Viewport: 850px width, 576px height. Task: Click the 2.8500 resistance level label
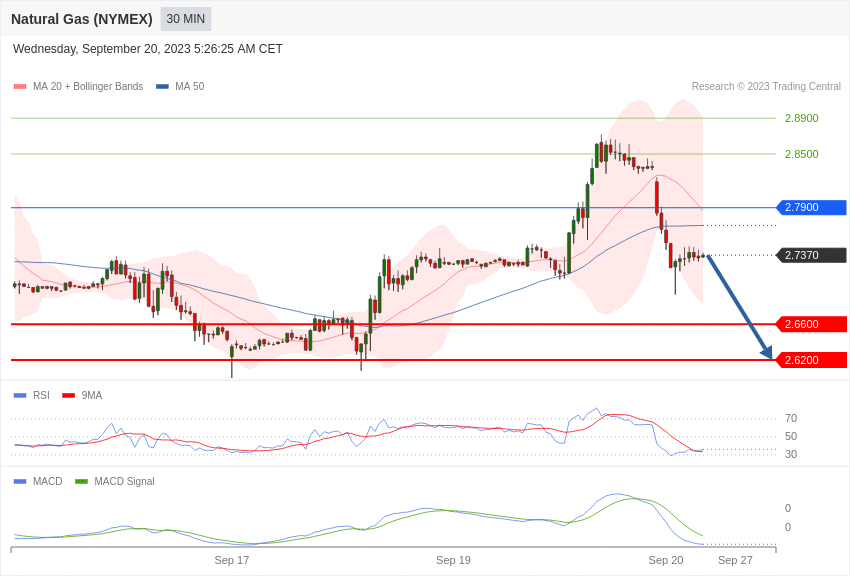tap(801, 154)
